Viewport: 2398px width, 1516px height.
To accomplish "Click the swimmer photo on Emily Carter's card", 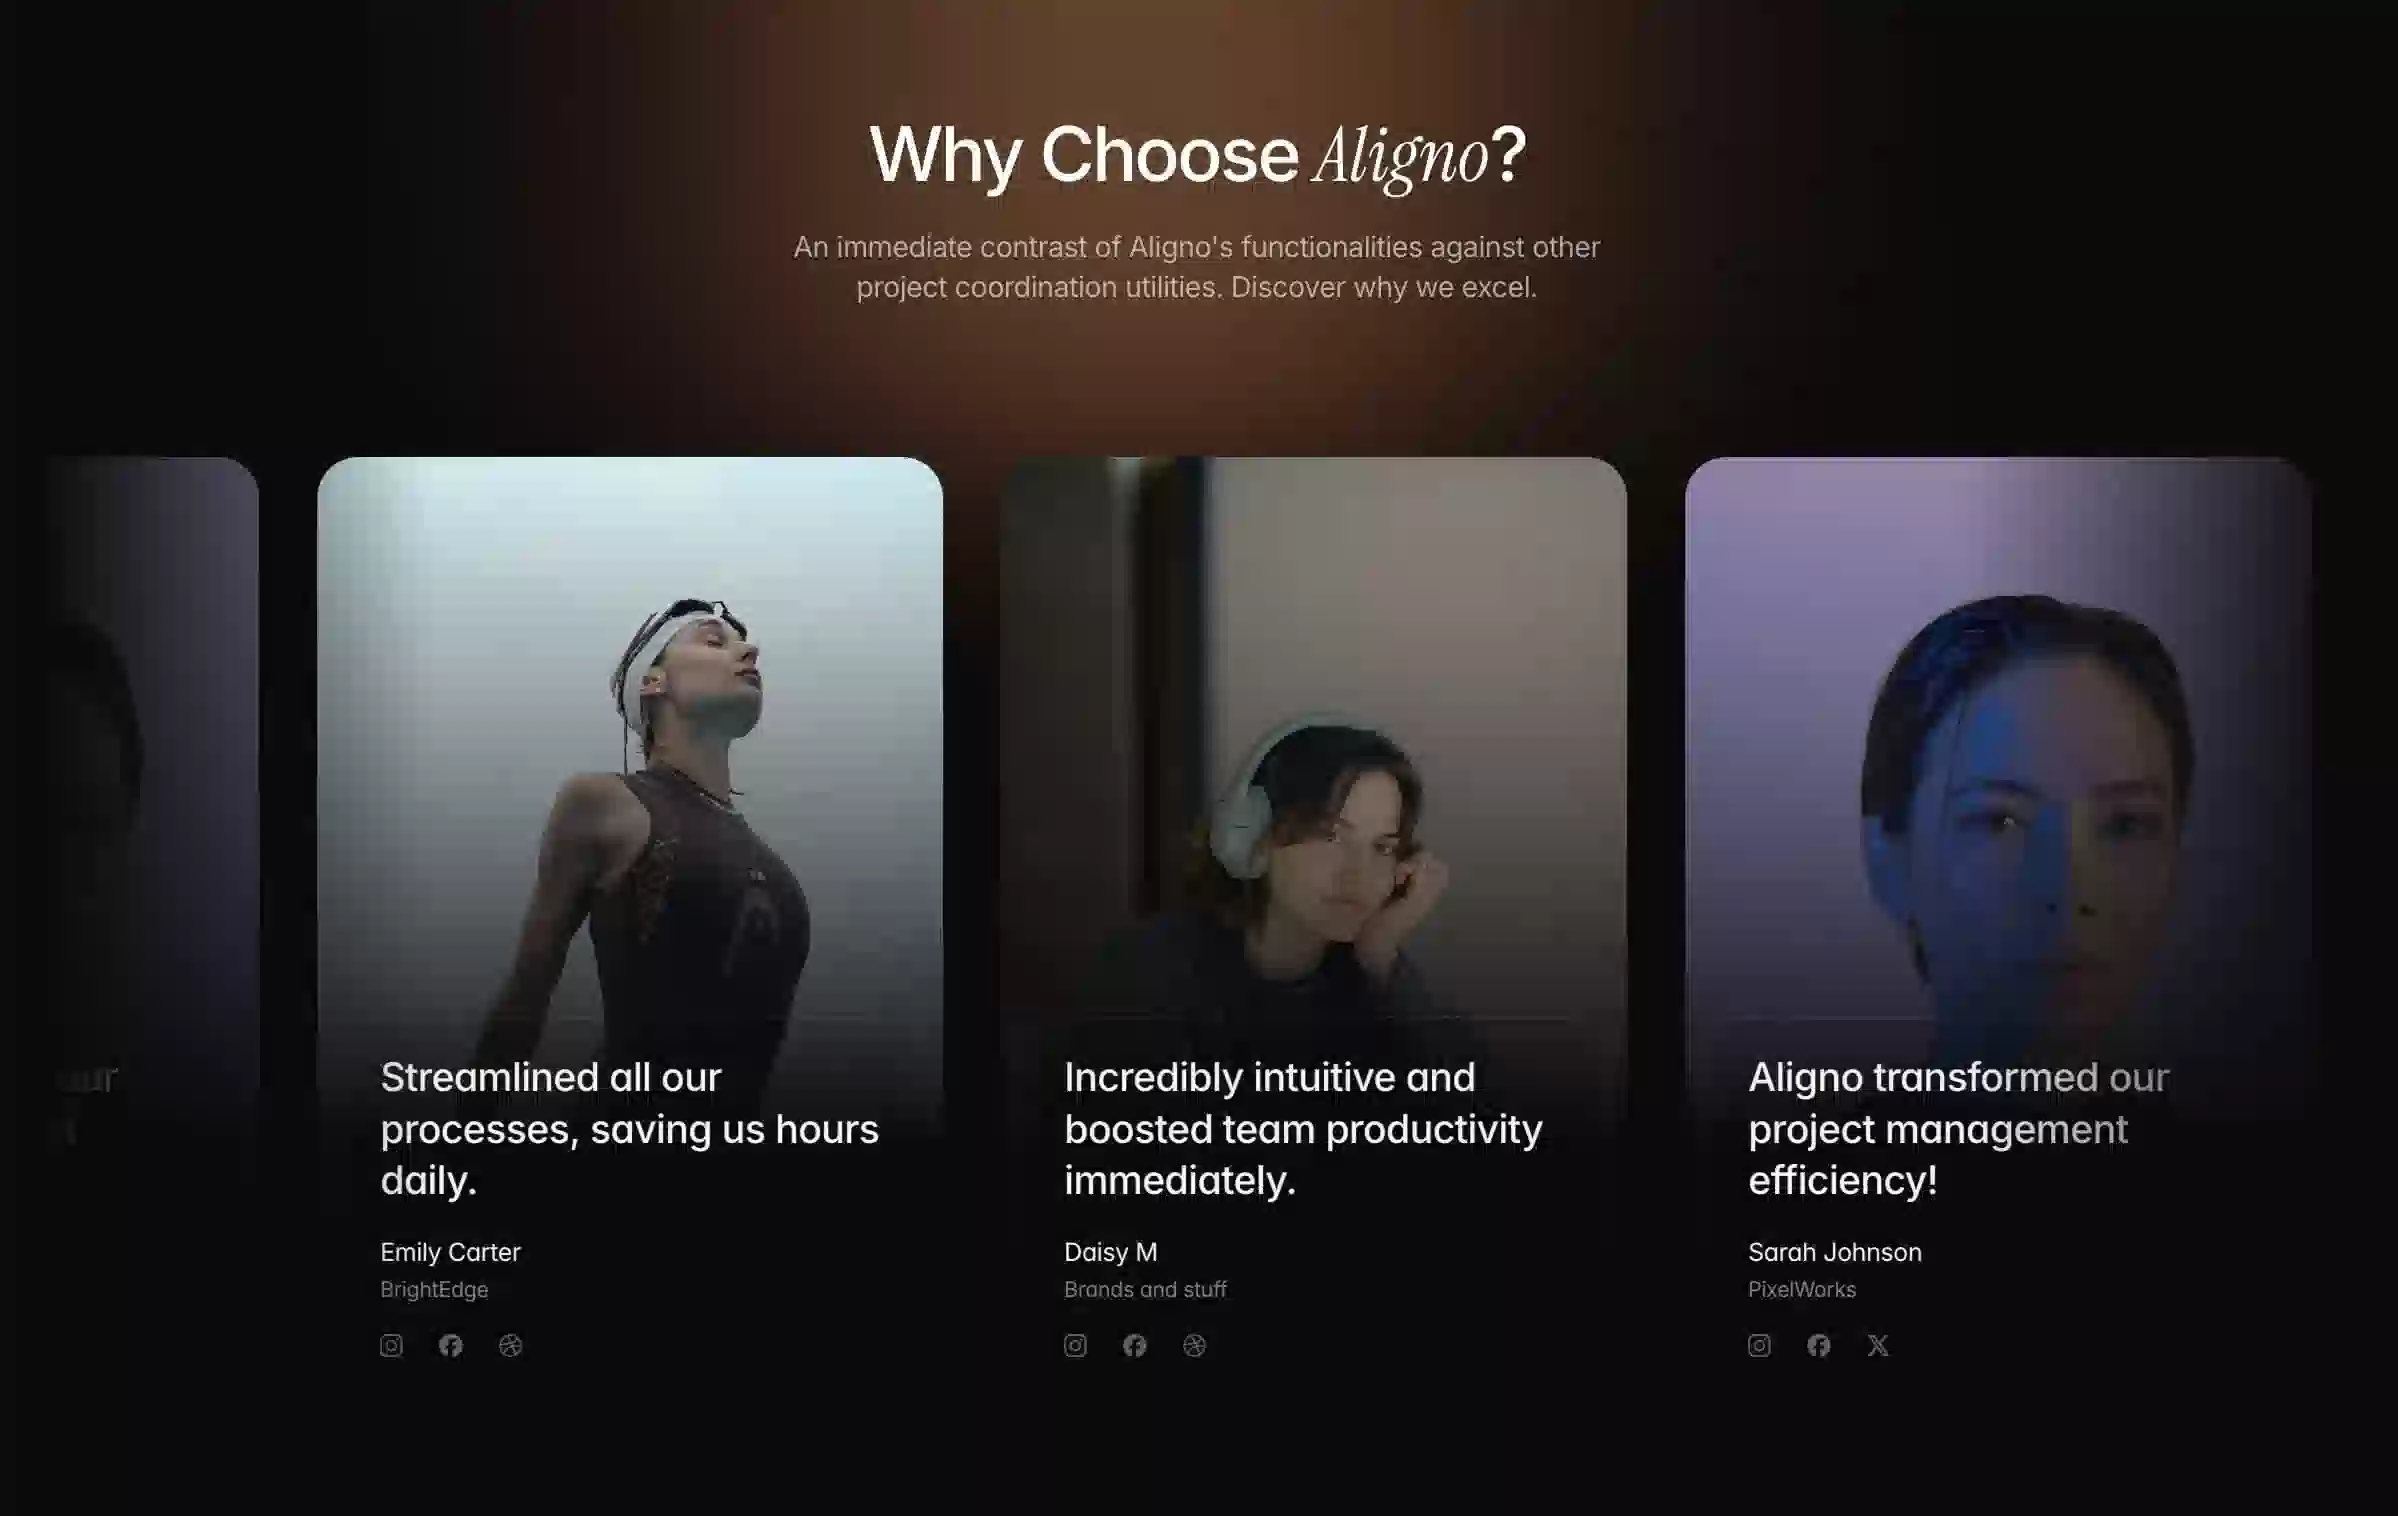I will click(x=630, y=750).
